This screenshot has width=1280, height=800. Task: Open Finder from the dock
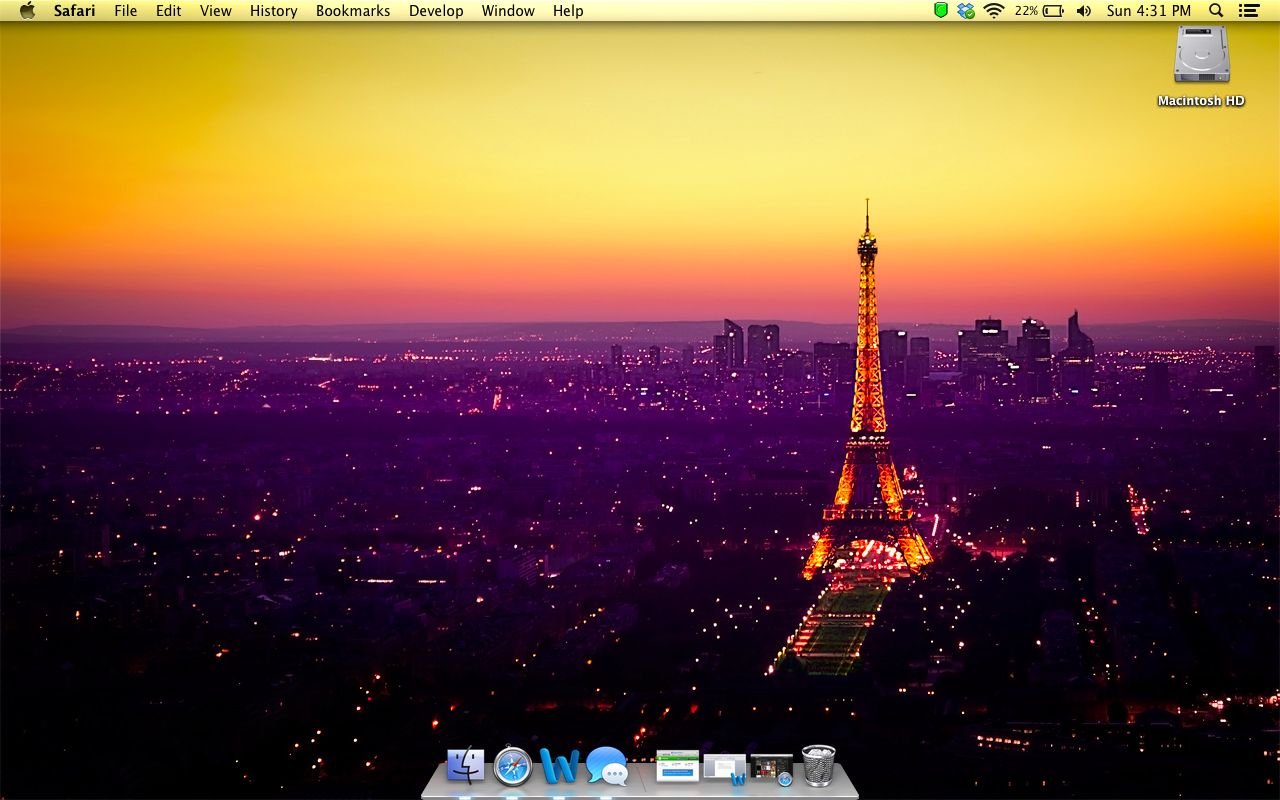tap(465, 767)
